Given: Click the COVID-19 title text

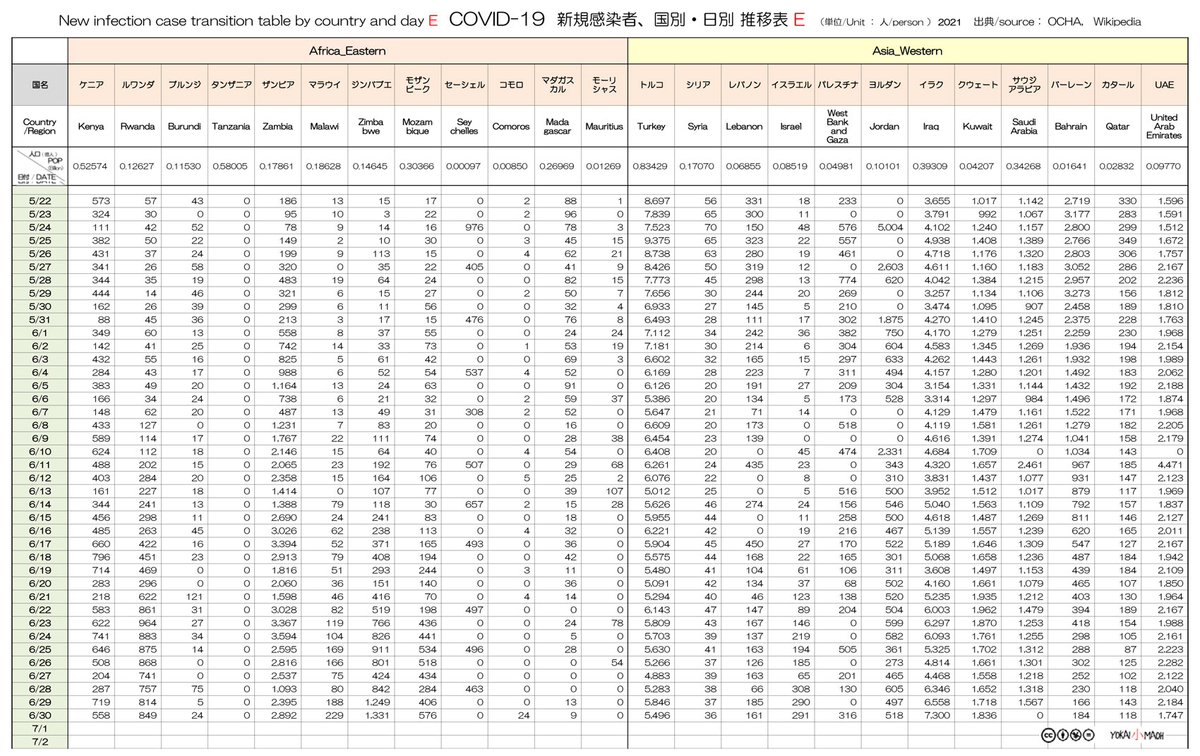Looking at the screenshot, I should point(498,20).
